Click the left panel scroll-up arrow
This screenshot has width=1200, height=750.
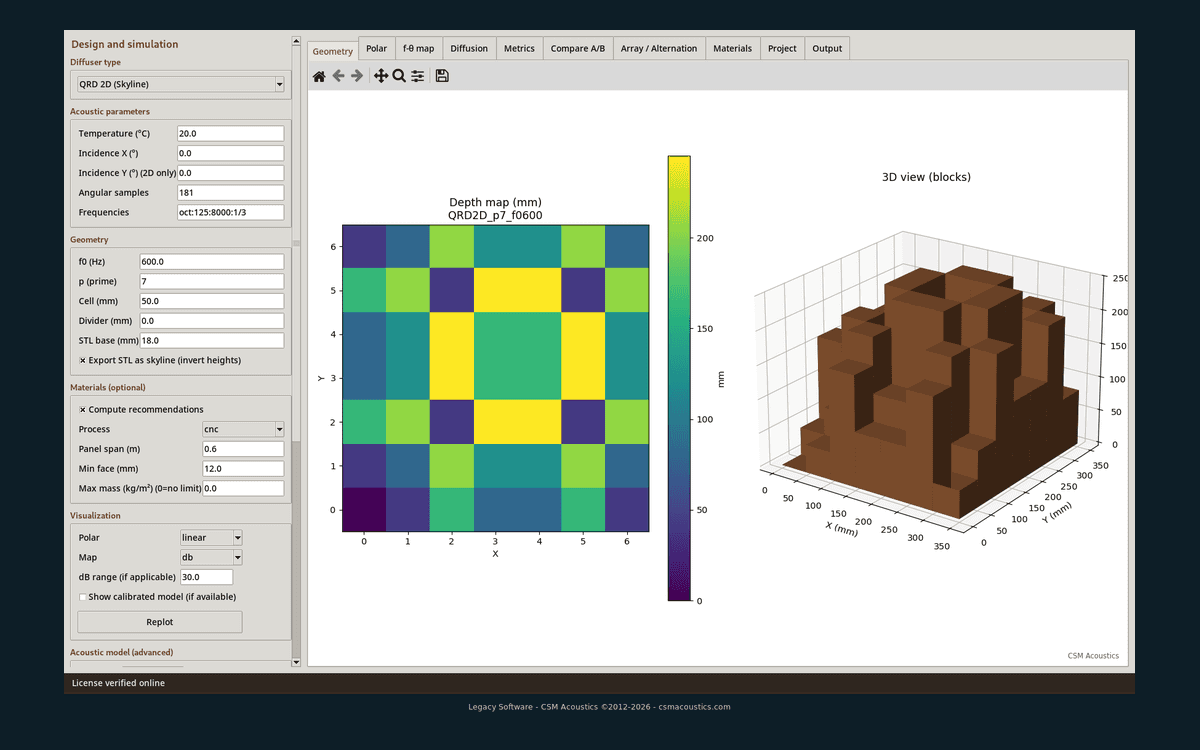pos(296,41)
